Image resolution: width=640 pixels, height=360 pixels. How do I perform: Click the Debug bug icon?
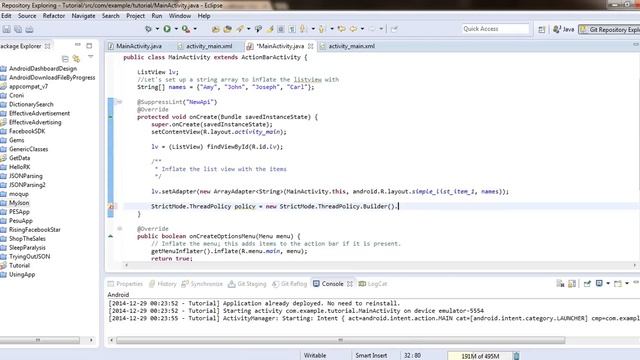click(x=149, y=29)
